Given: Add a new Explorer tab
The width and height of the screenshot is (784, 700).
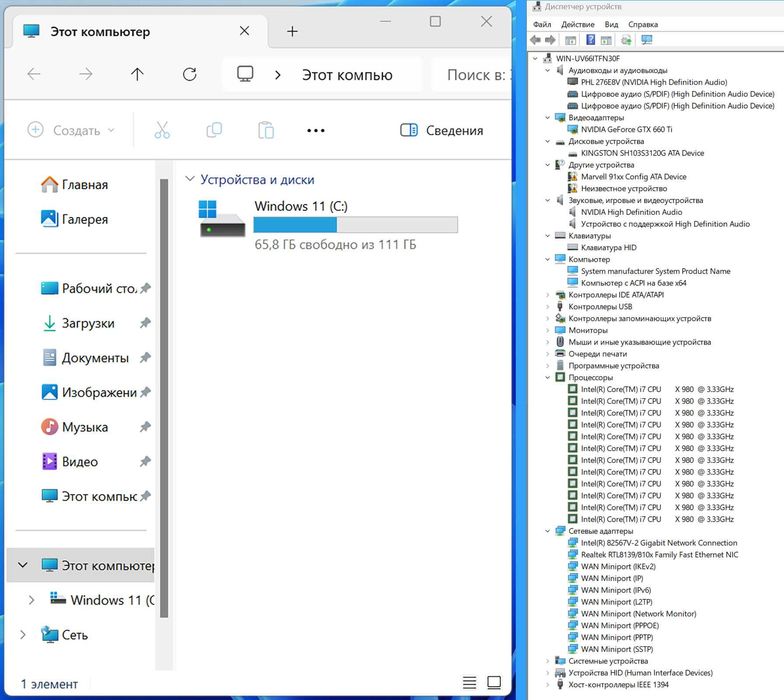Looking at the screenshot, I should tap(292, 32).
